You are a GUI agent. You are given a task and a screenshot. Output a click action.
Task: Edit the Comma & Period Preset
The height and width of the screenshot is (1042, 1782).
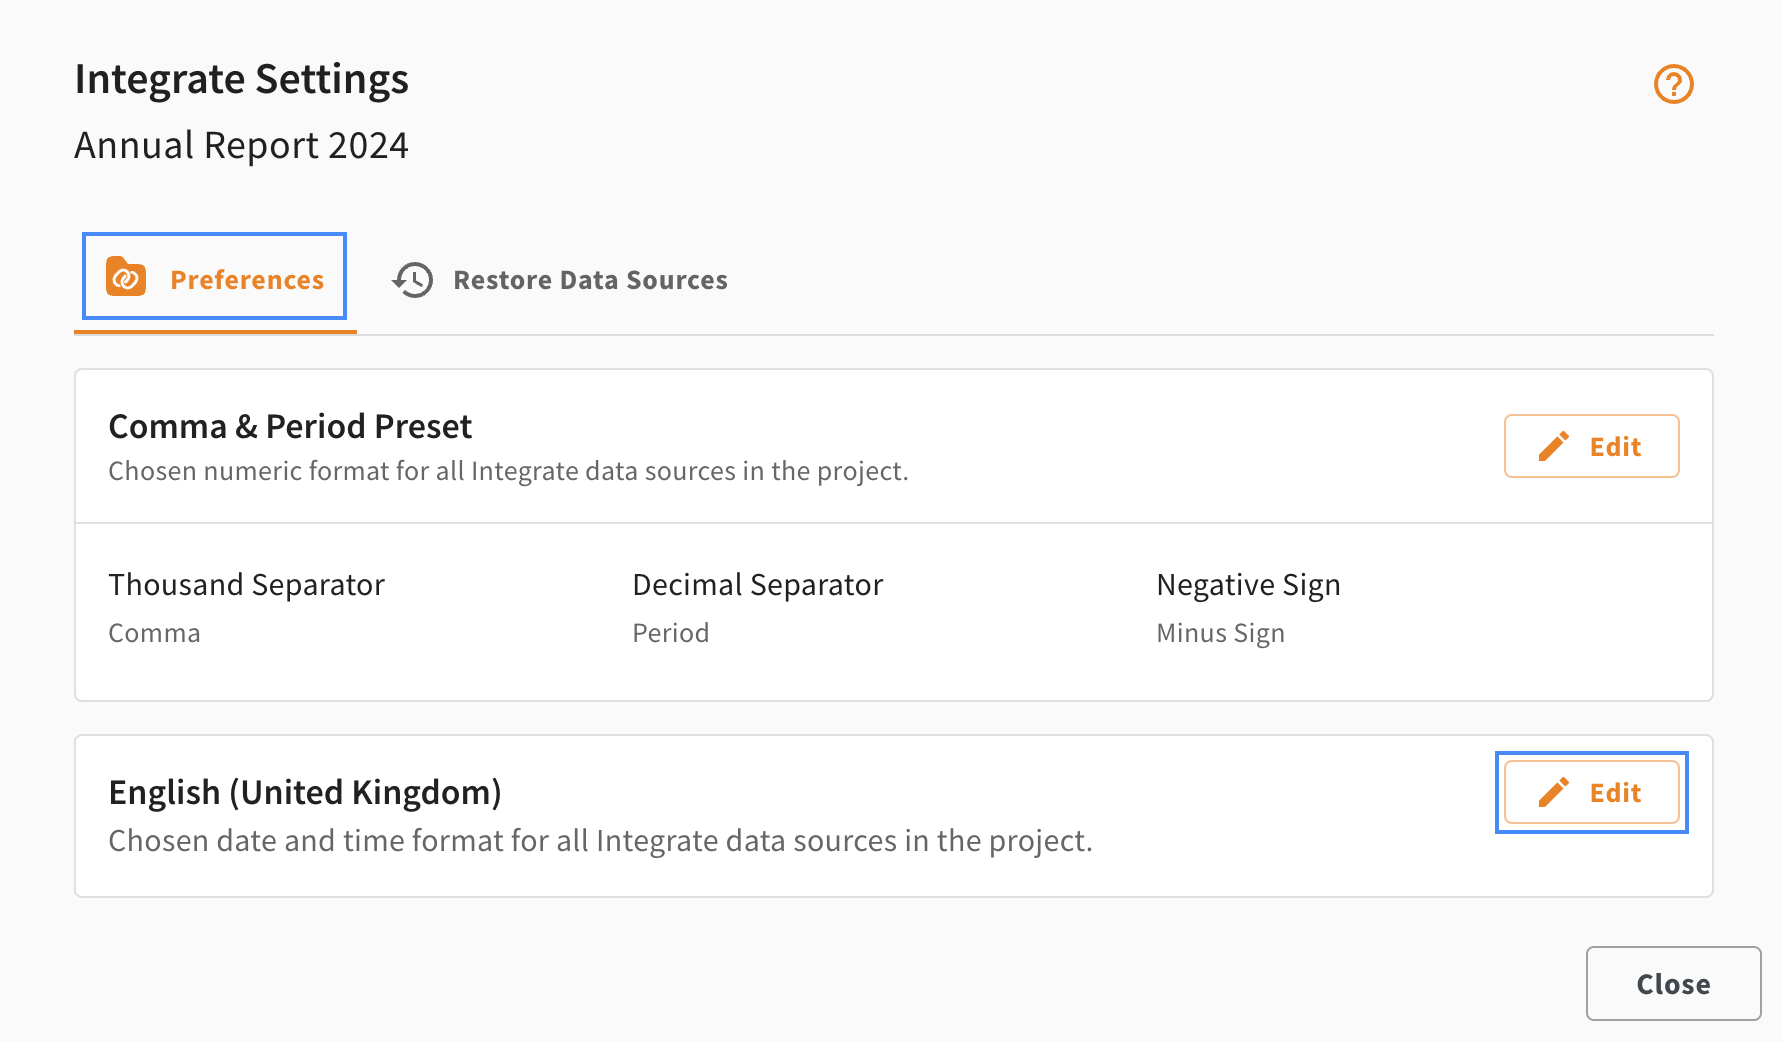coord(1591,446)
